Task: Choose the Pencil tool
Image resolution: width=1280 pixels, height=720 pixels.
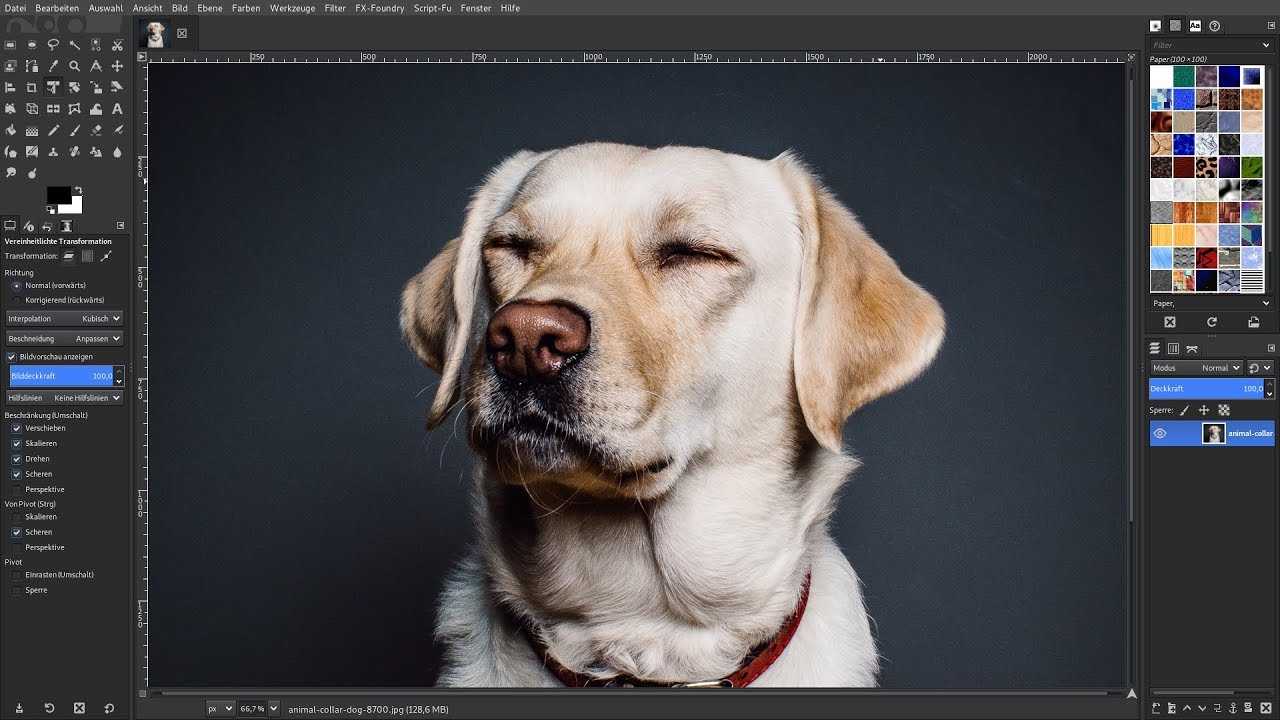Action: click(53, 131)
